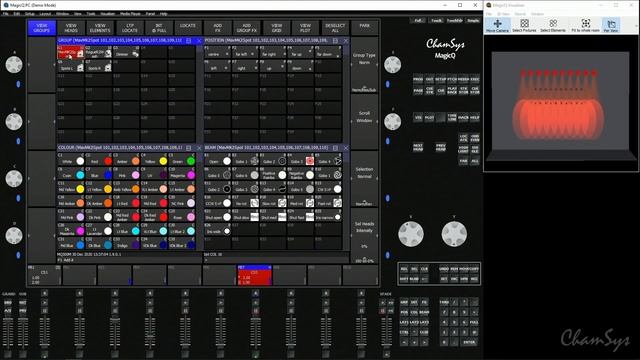
Task: Choose the Iris narrow beam palette
Action: [329, 216]
